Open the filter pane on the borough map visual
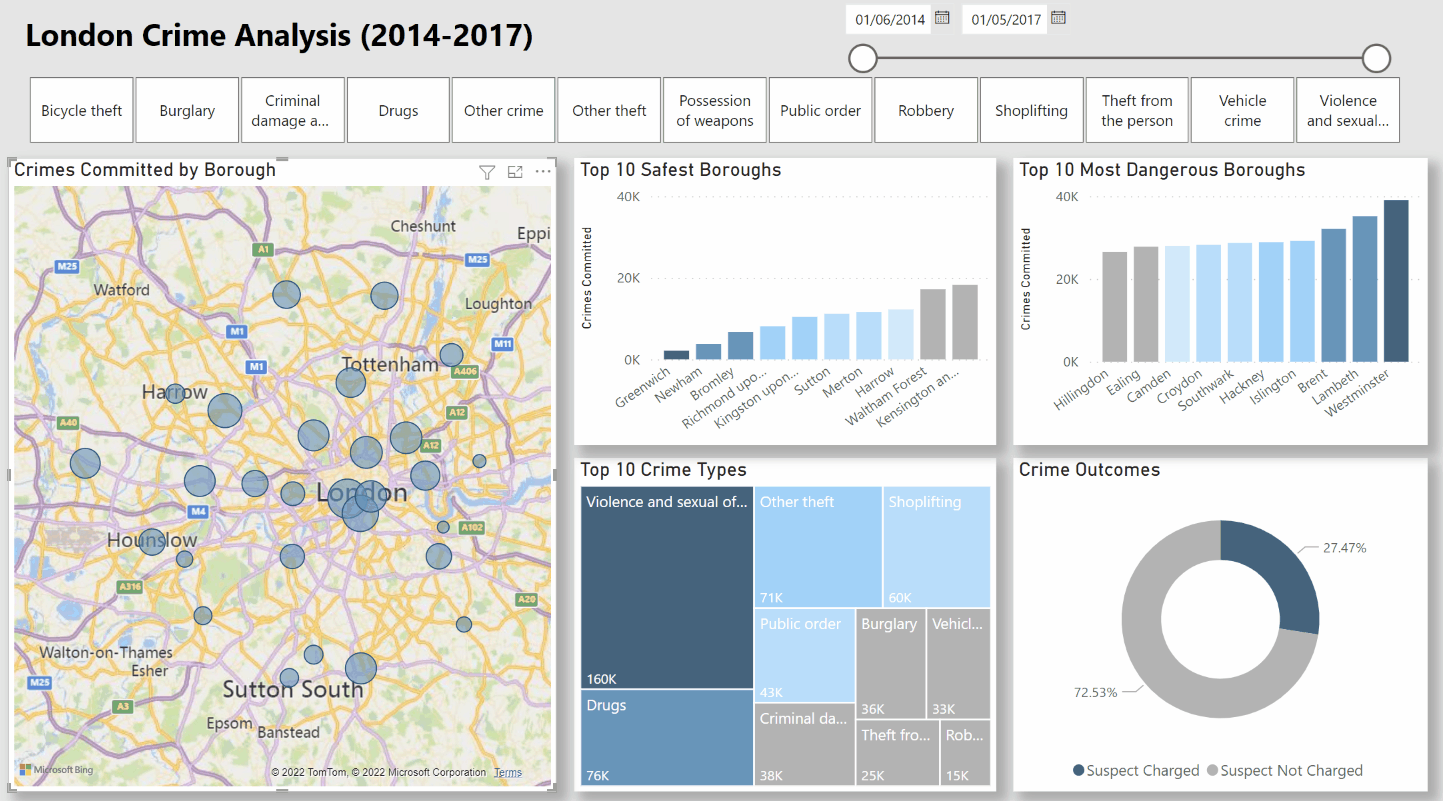 (487, 171)
